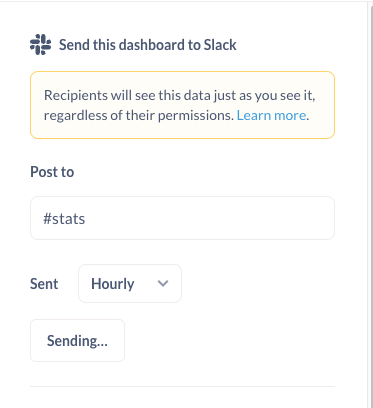The width and height of the screenshot is (373, 408).
Task: Open the Hourly frequency dropdown
Action: [x=130, y=284]
